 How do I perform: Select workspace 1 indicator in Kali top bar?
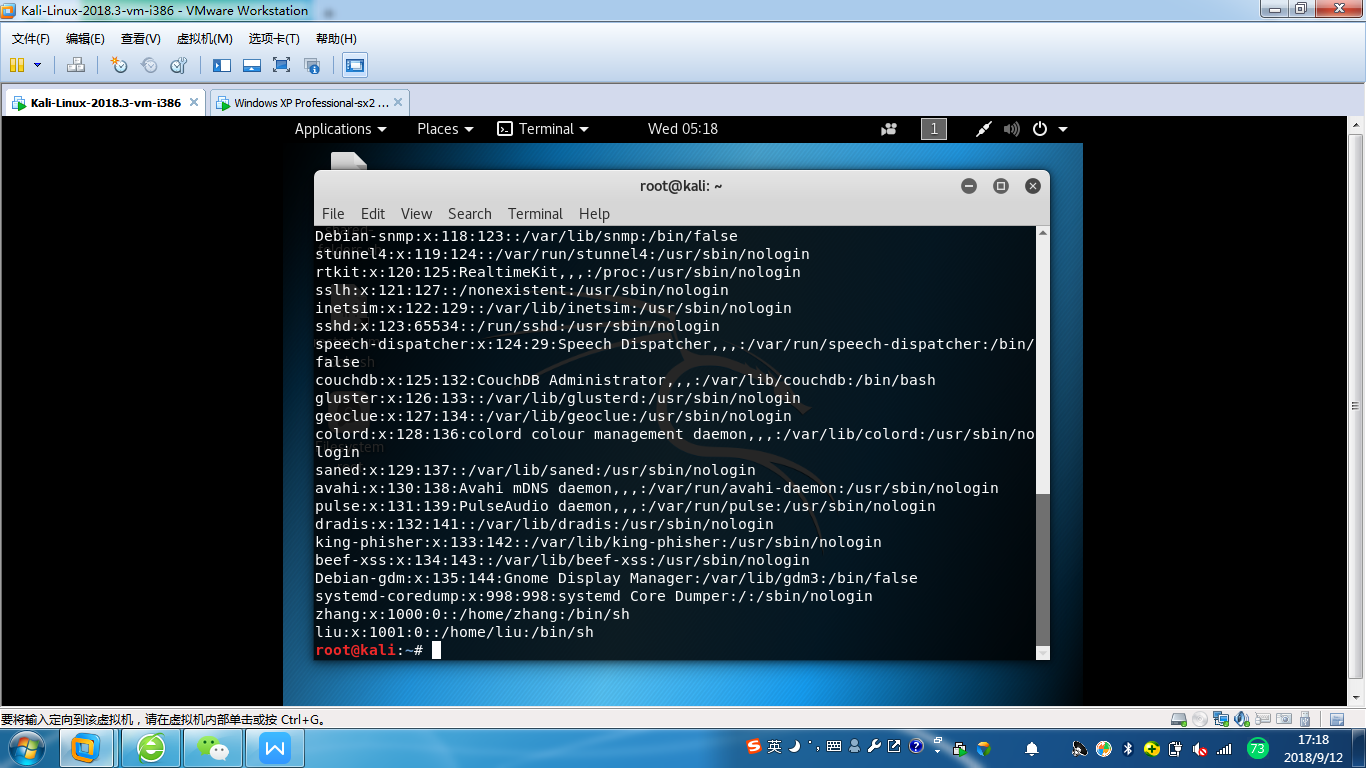click(934, 129)
